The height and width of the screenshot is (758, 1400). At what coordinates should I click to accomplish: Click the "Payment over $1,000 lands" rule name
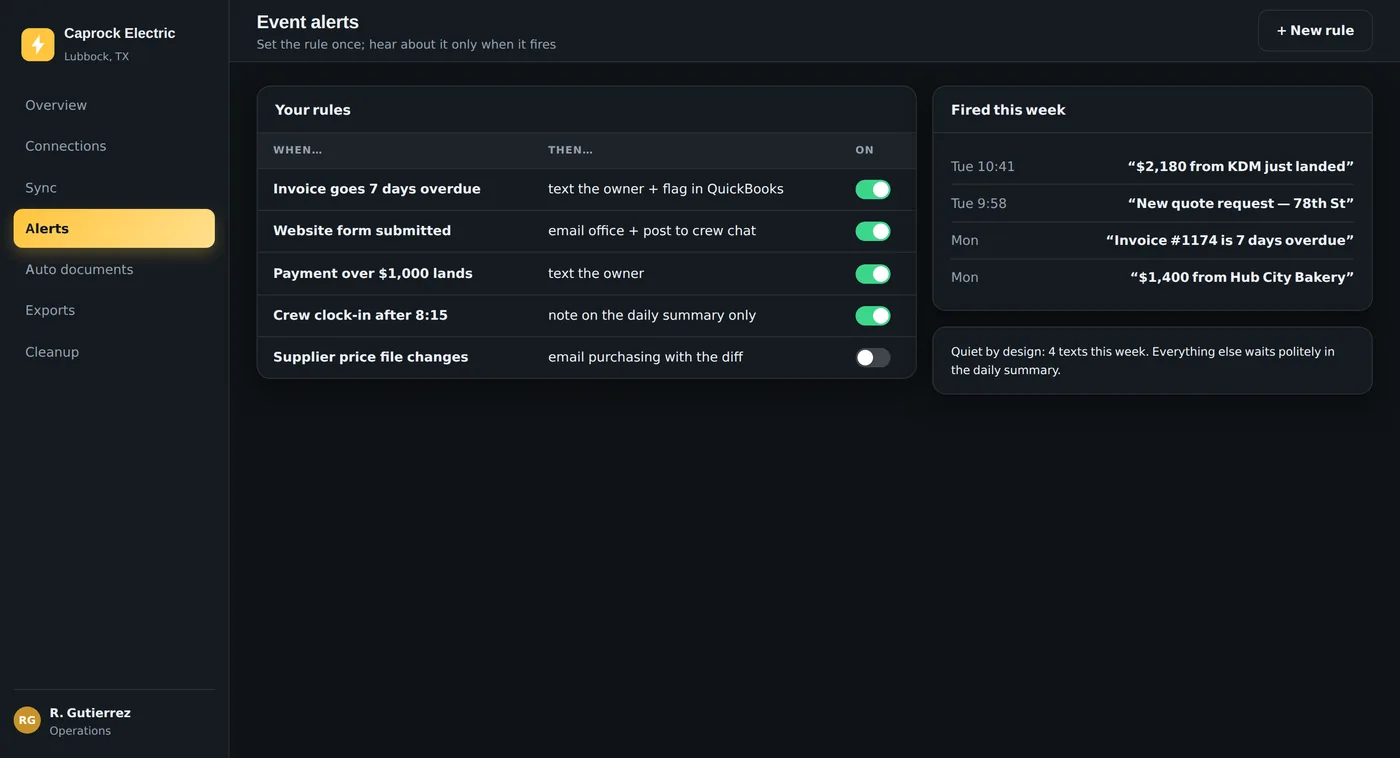point(373,274)
